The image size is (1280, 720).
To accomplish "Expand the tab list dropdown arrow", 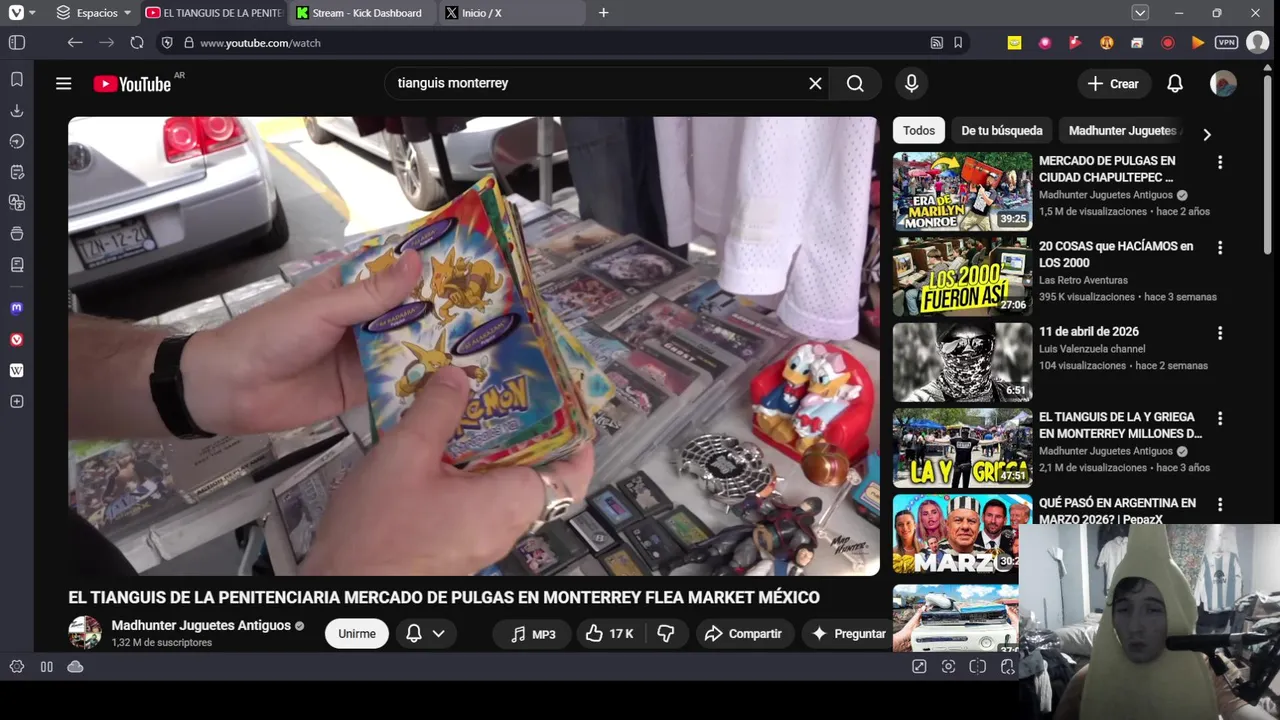I will point(1140,13).
